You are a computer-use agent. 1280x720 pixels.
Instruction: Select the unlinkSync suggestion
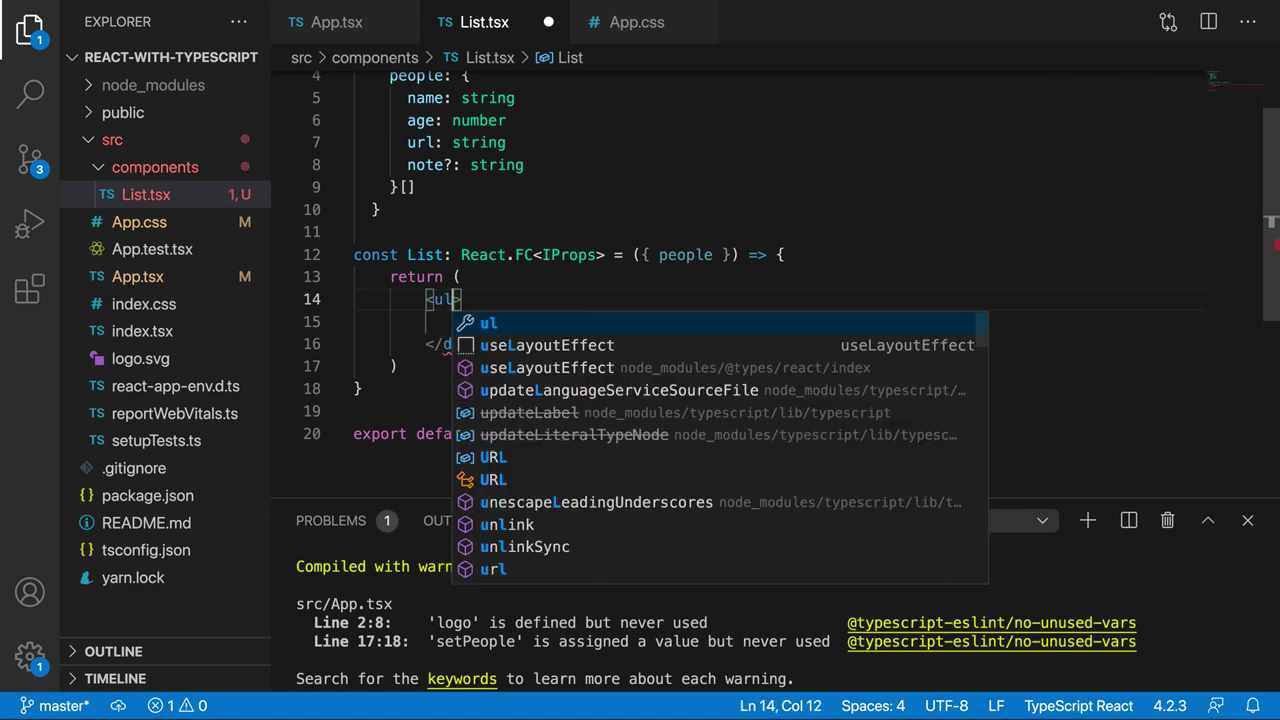720,547
